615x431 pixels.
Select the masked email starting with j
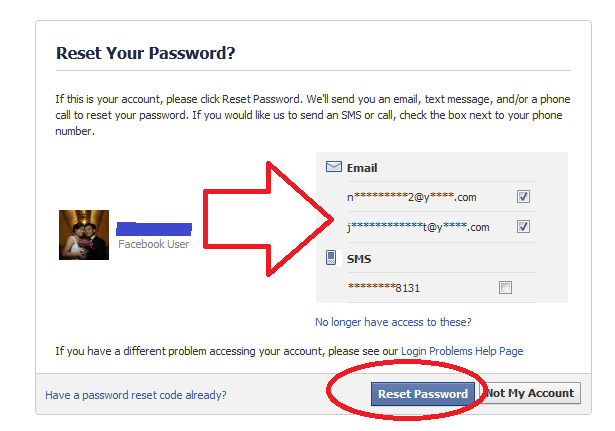tap(418, 228)
